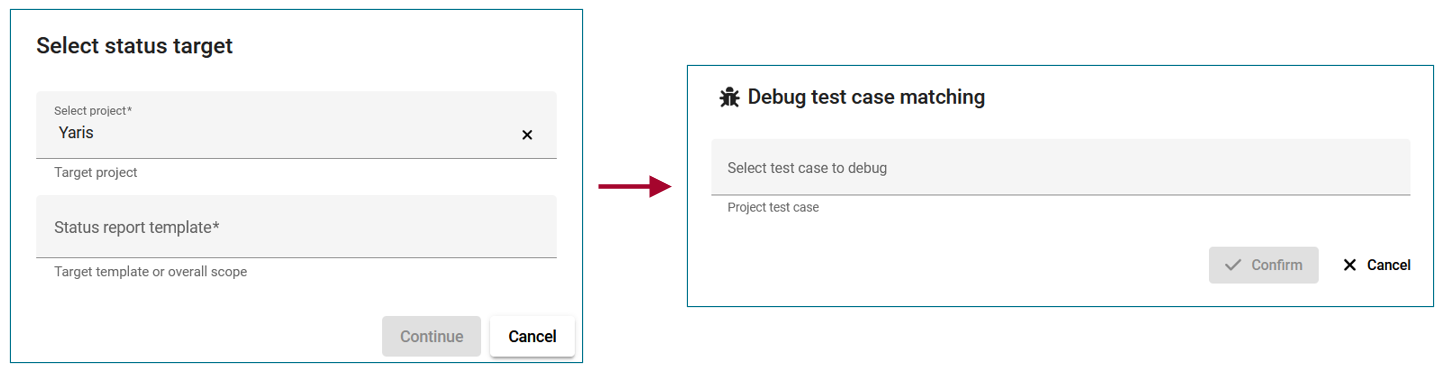This screenshot has width=1447, height=374.
Task: Clear the selected Yaris project with X icon
Action: click(527, 135)
